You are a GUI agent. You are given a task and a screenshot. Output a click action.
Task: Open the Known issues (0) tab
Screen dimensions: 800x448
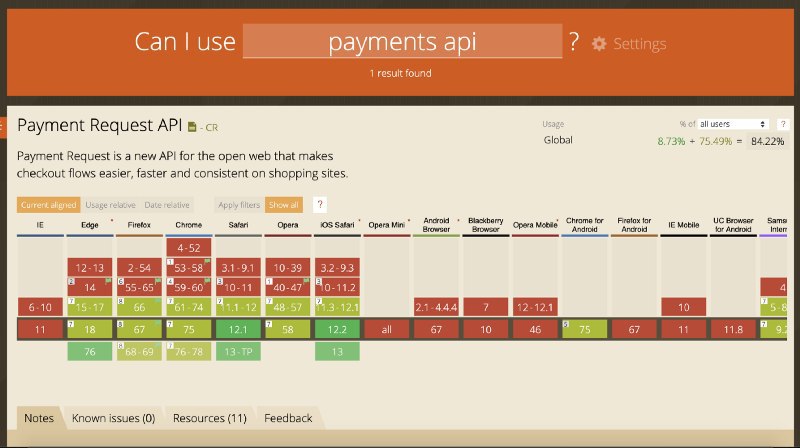pos(113,418)
